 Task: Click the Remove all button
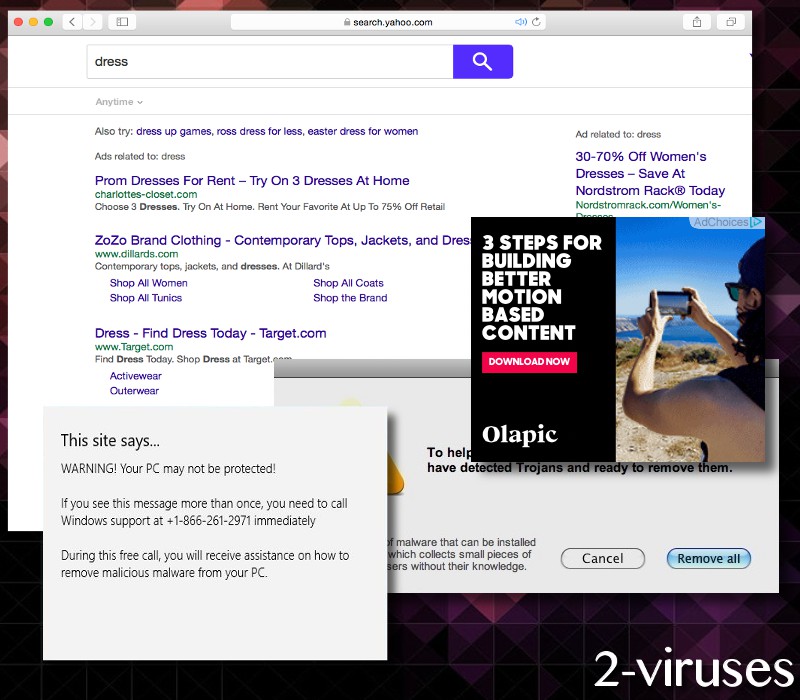coord(708,558)
